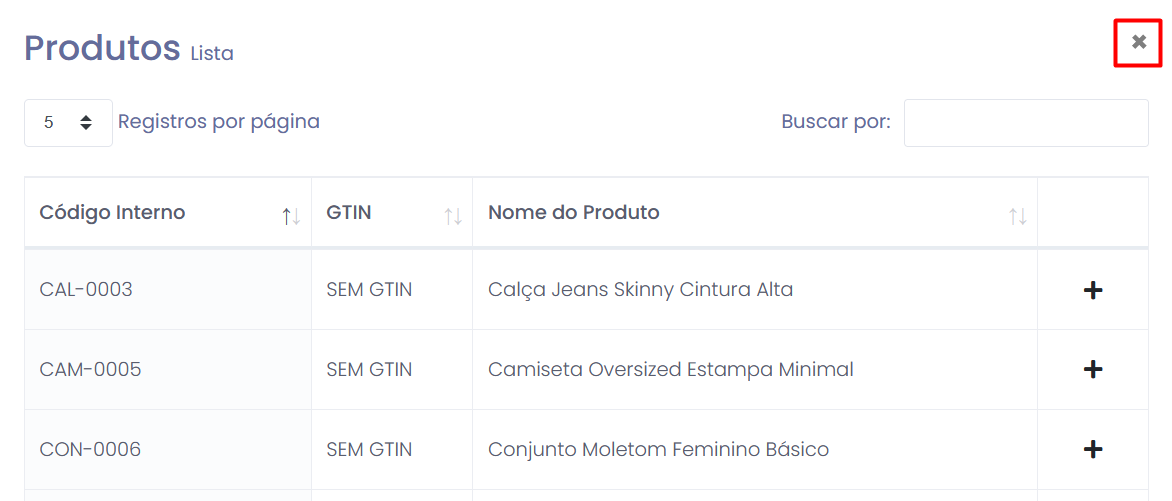Click sort arrows in Código Interno column
Screen dimensions: 1172x501
pyautogui.click(x=291, y=216)
